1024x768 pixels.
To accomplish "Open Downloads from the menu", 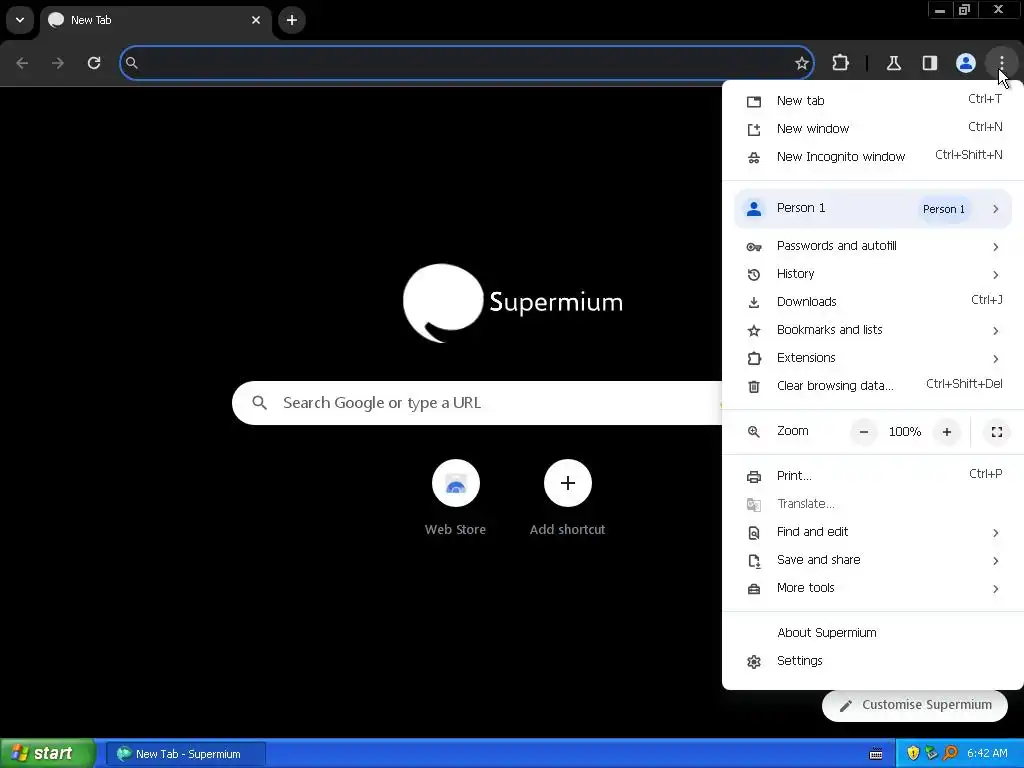I will (x=873, y=302).
